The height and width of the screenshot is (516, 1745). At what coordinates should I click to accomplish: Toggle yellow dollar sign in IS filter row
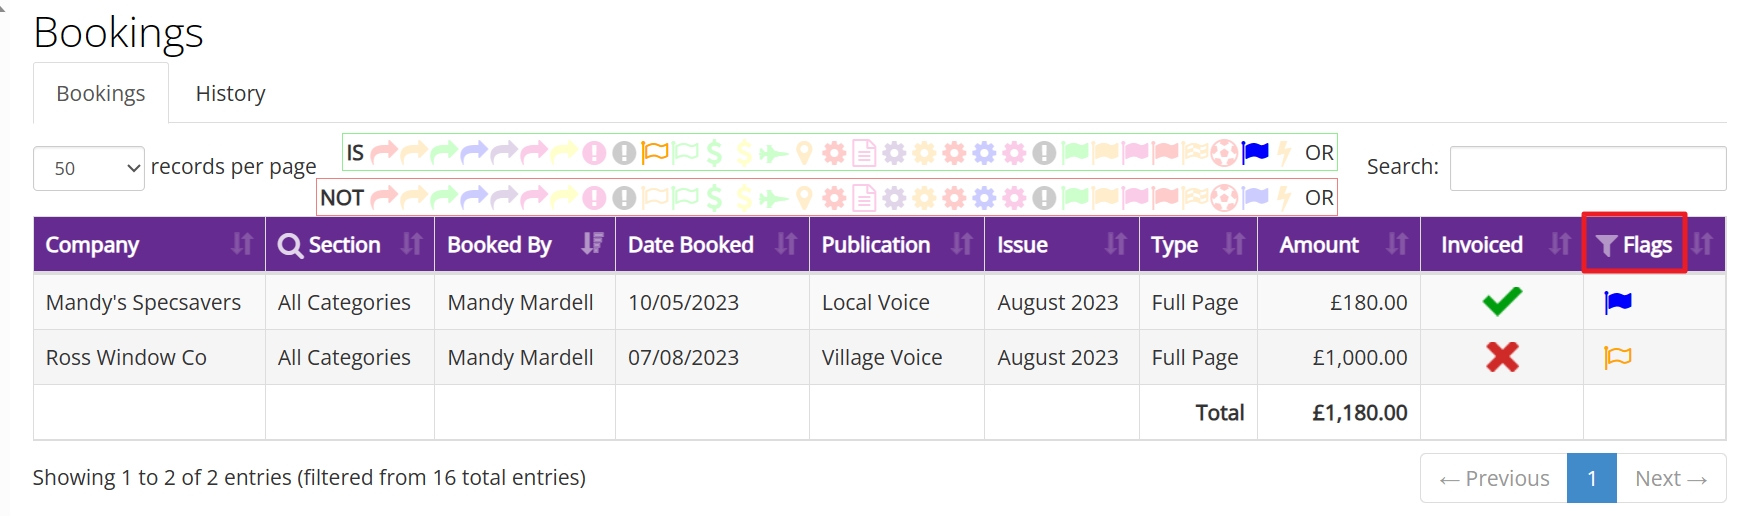pos(744,153)
